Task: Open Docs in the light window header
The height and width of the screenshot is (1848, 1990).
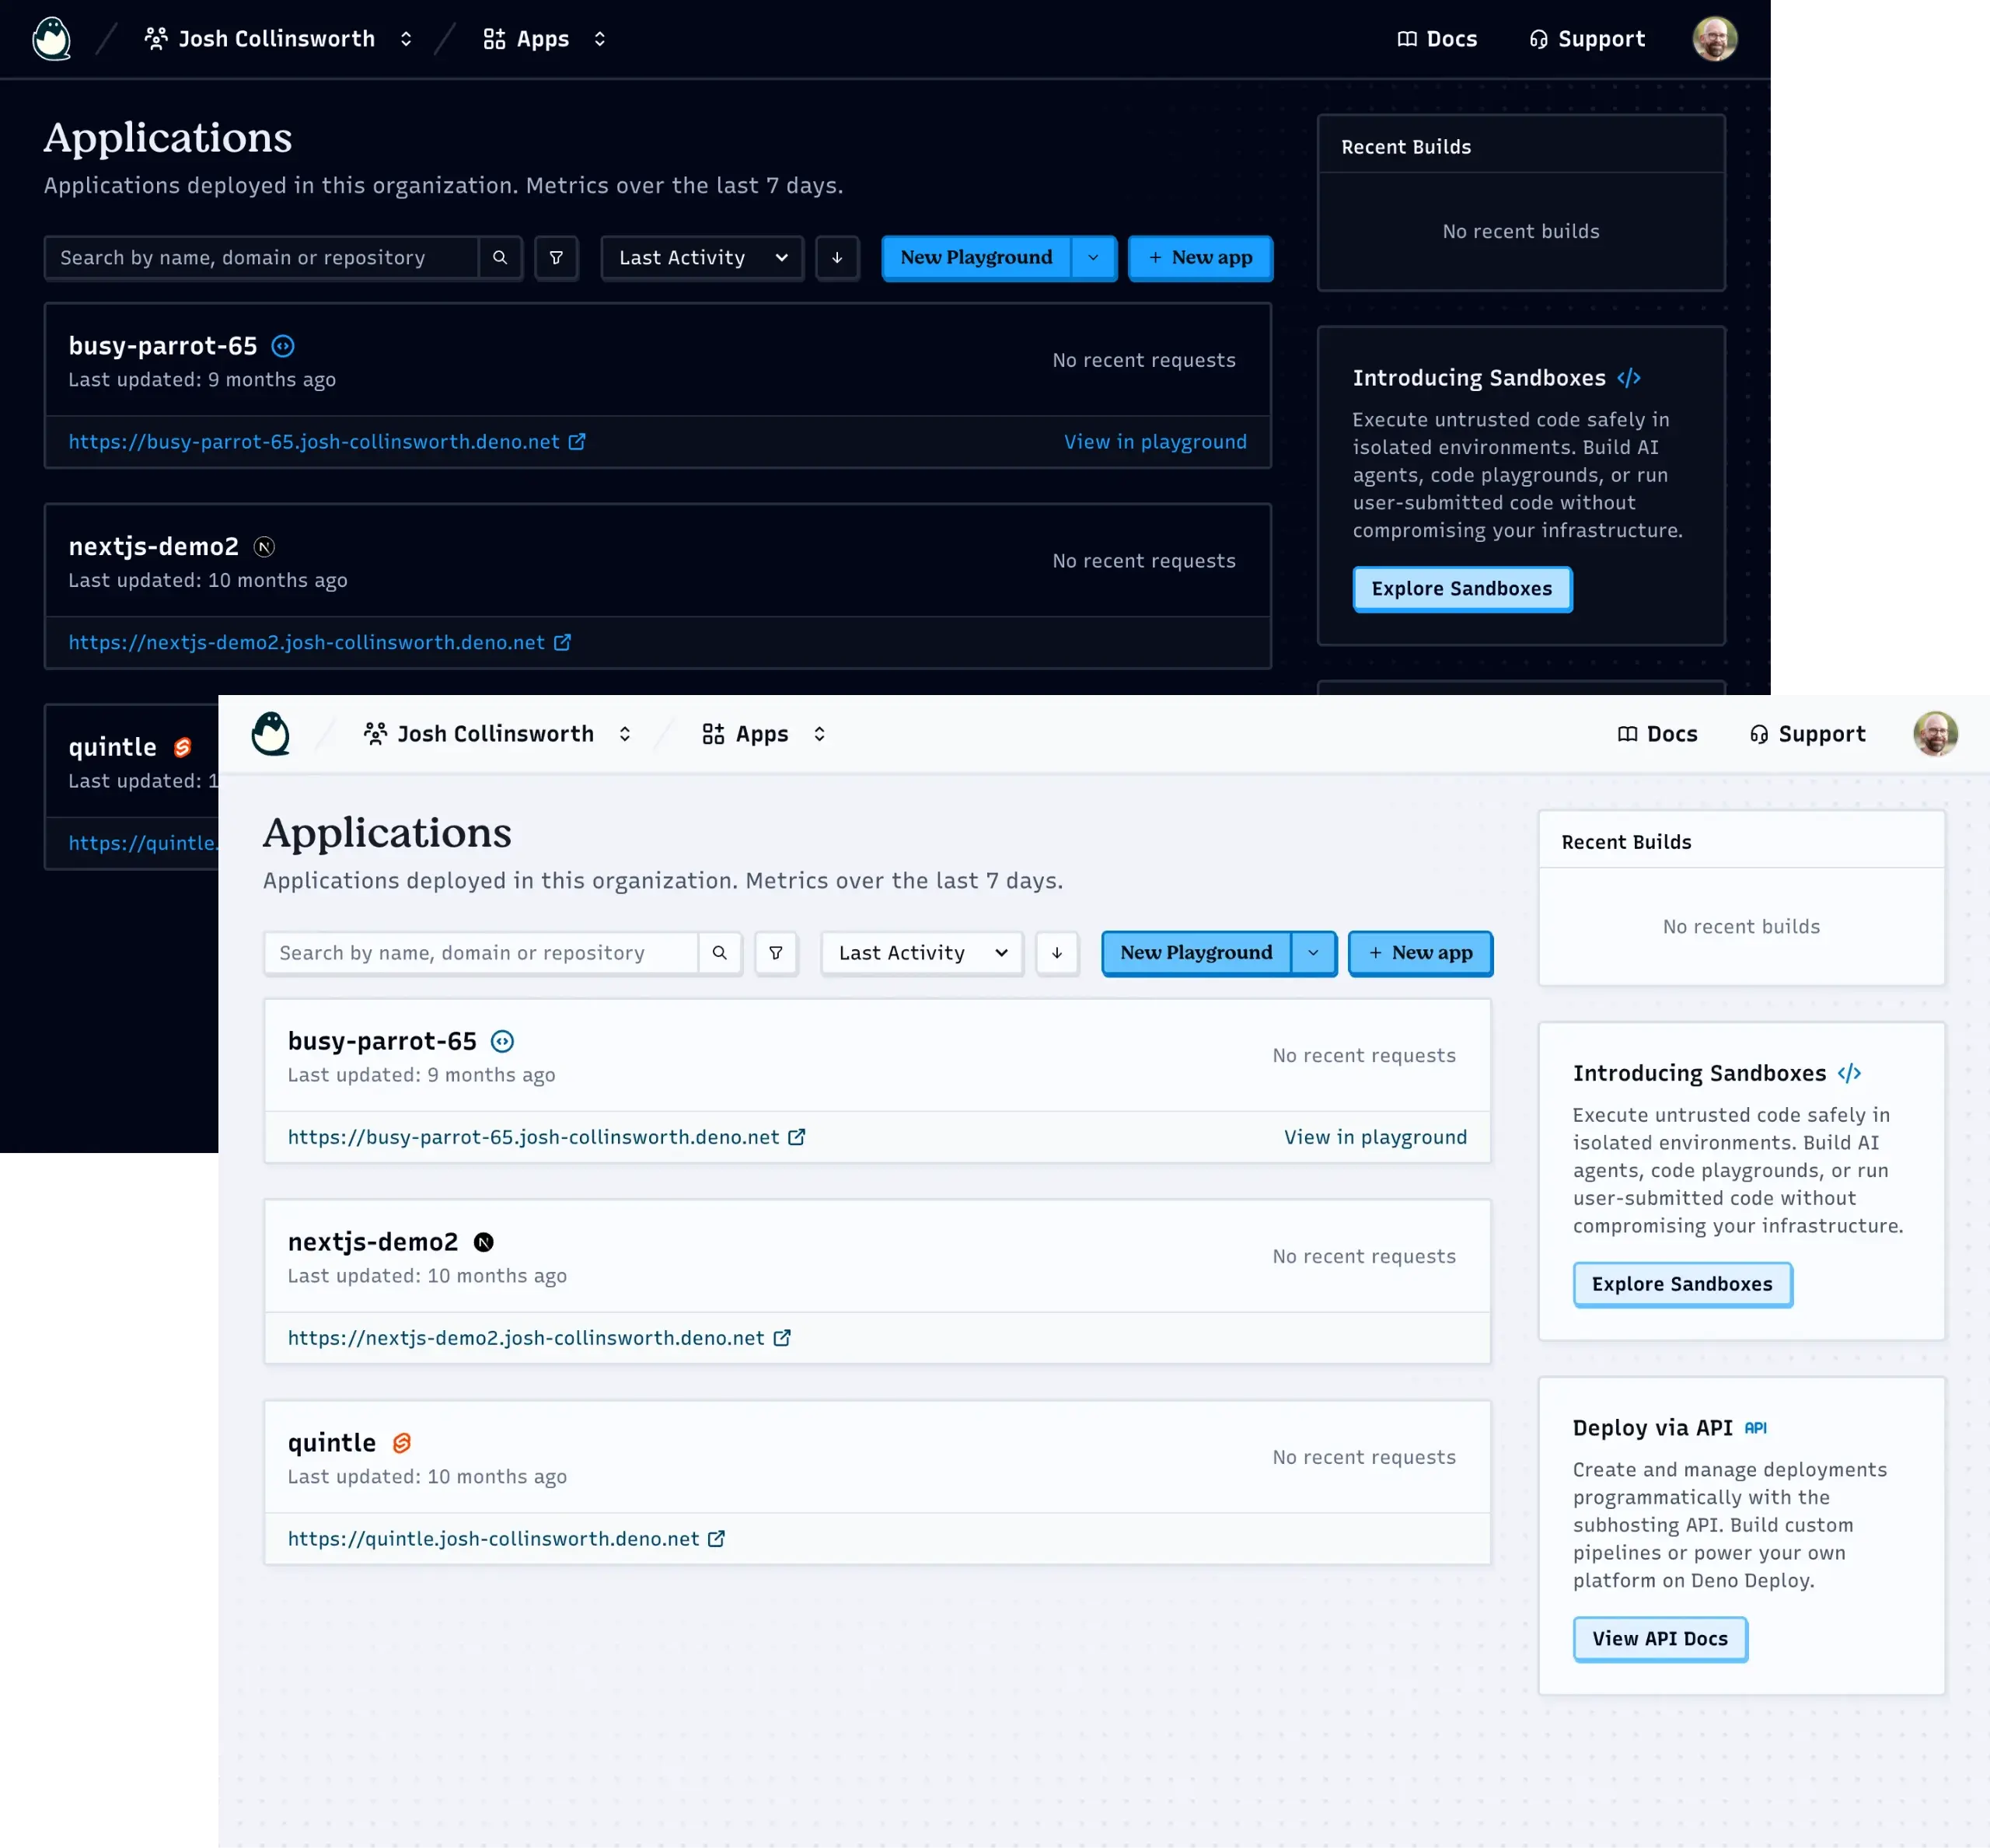Action: (x=1657, y=734)
